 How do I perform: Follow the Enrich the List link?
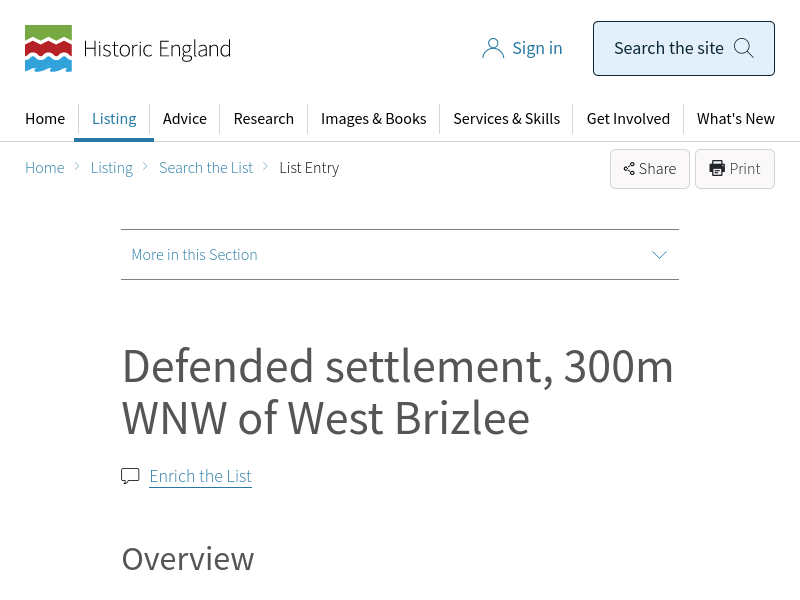coord(200,476)
